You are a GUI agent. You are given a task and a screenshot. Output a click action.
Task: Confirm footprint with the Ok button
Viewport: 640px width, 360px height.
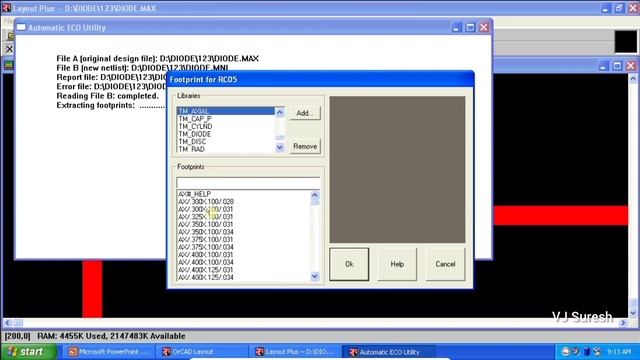[349, 264]
